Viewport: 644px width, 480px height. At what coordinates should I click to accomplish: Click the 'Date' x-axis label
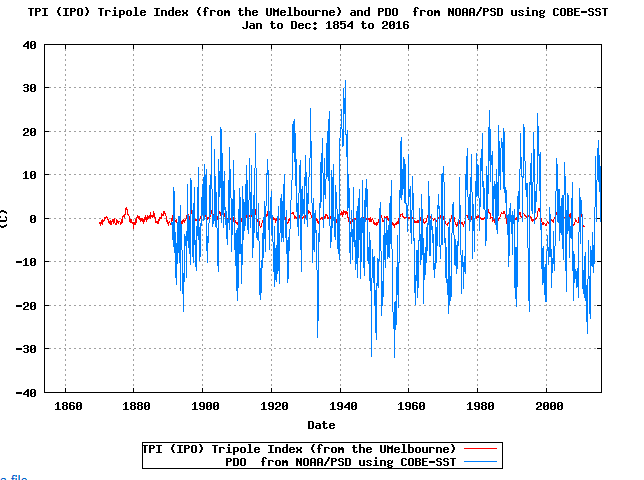(x=321, y=425)
